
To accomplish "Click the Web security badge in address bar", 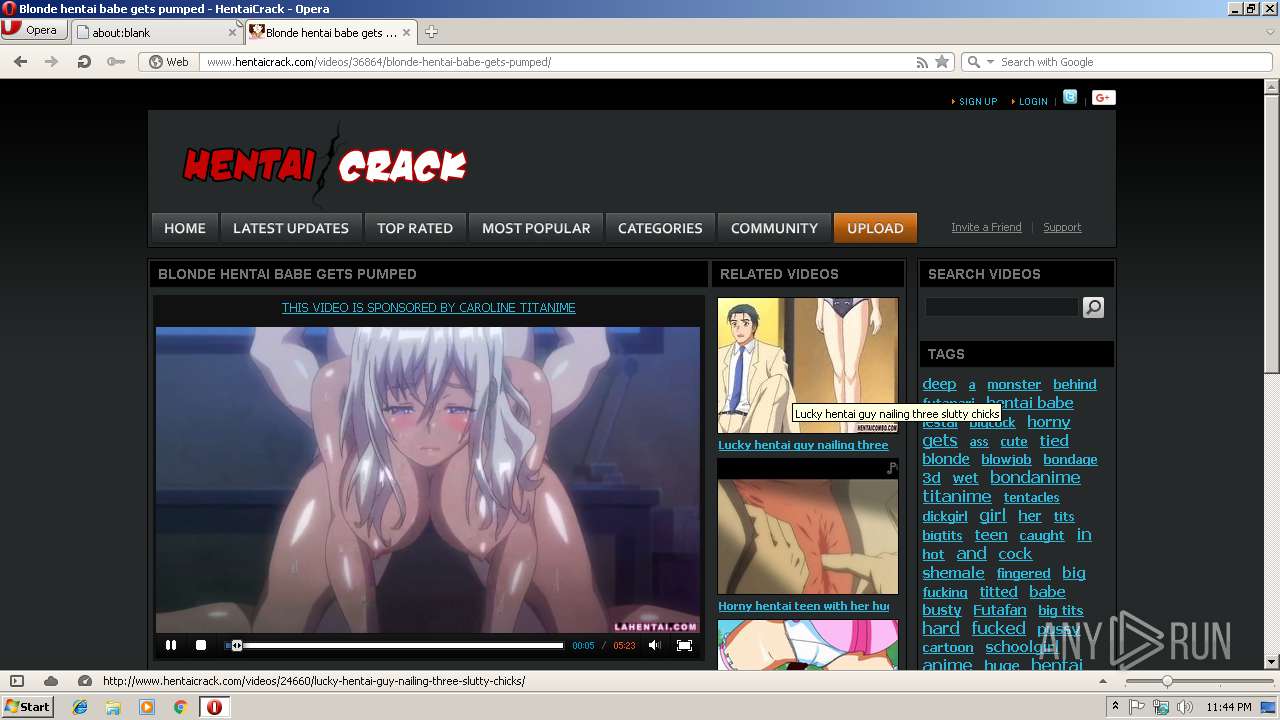I will (169, 62).
